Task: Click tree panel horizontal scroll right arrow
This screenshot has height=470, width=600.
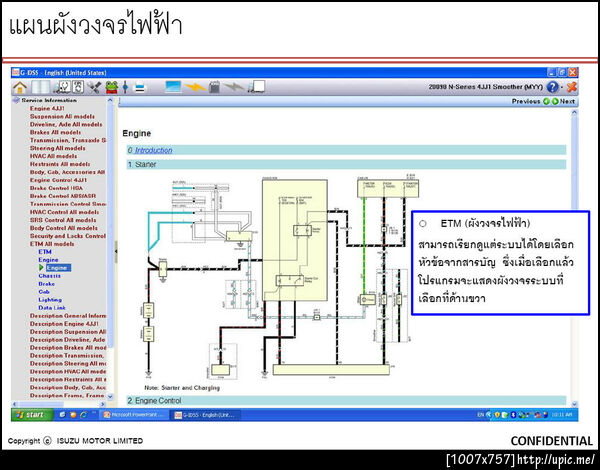Action: pos(103,404)
